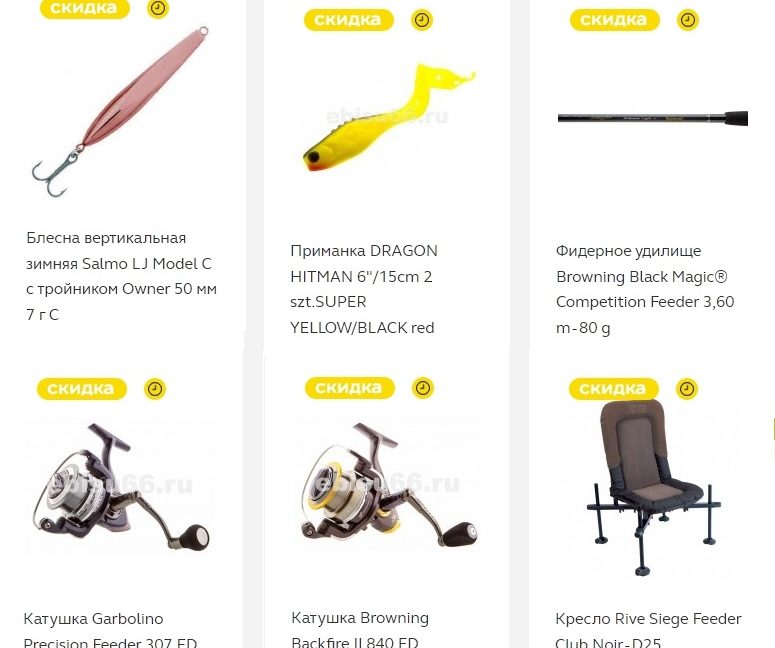775x648 pixels.
Task: Click the clock icon above Browning Backfire reel
Action: (x=423, y=388)
